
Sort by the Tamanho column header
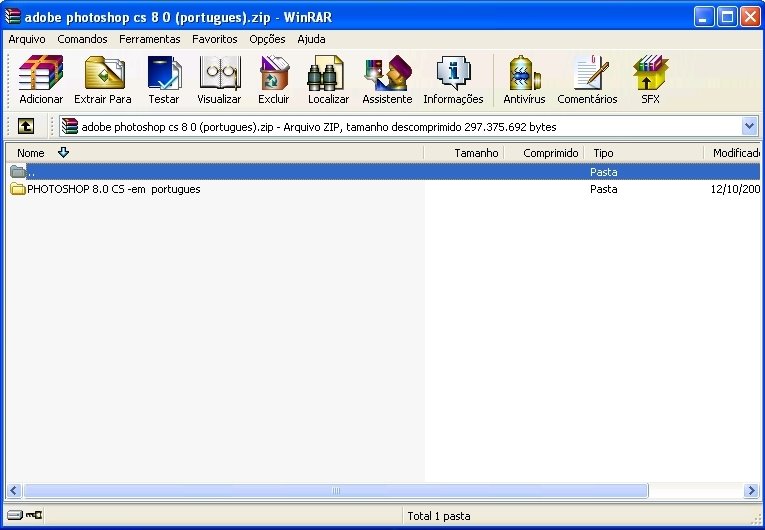[463, 153]
